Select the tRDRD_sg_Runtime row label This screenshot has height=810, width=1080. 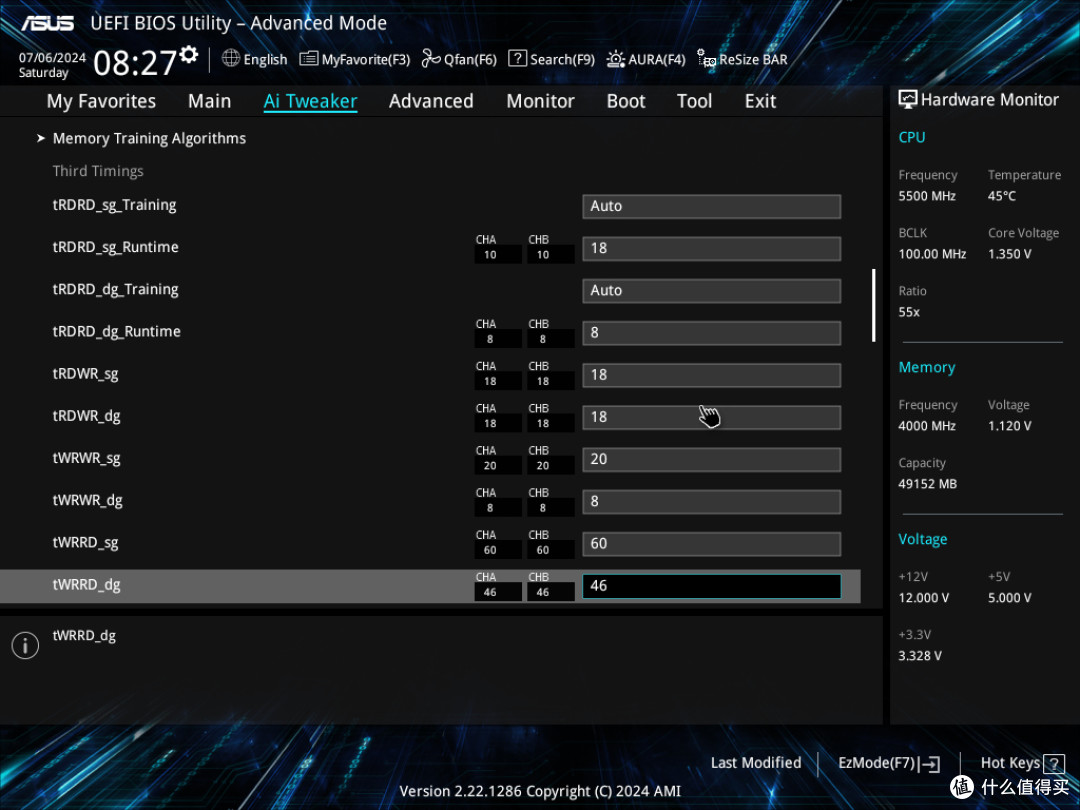point(115,247)
